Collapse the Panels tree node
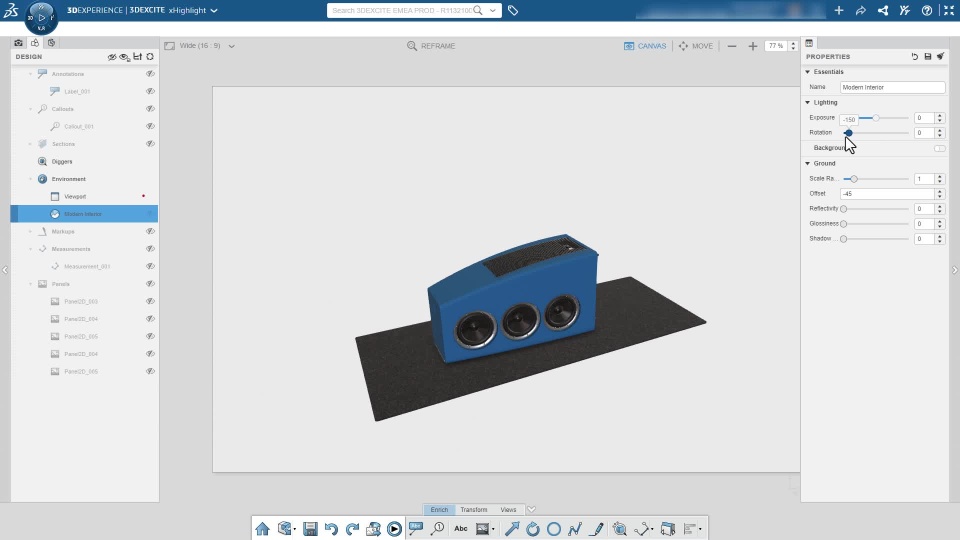Viewport: 960px width, 540px height. click(x=31, y=284)
